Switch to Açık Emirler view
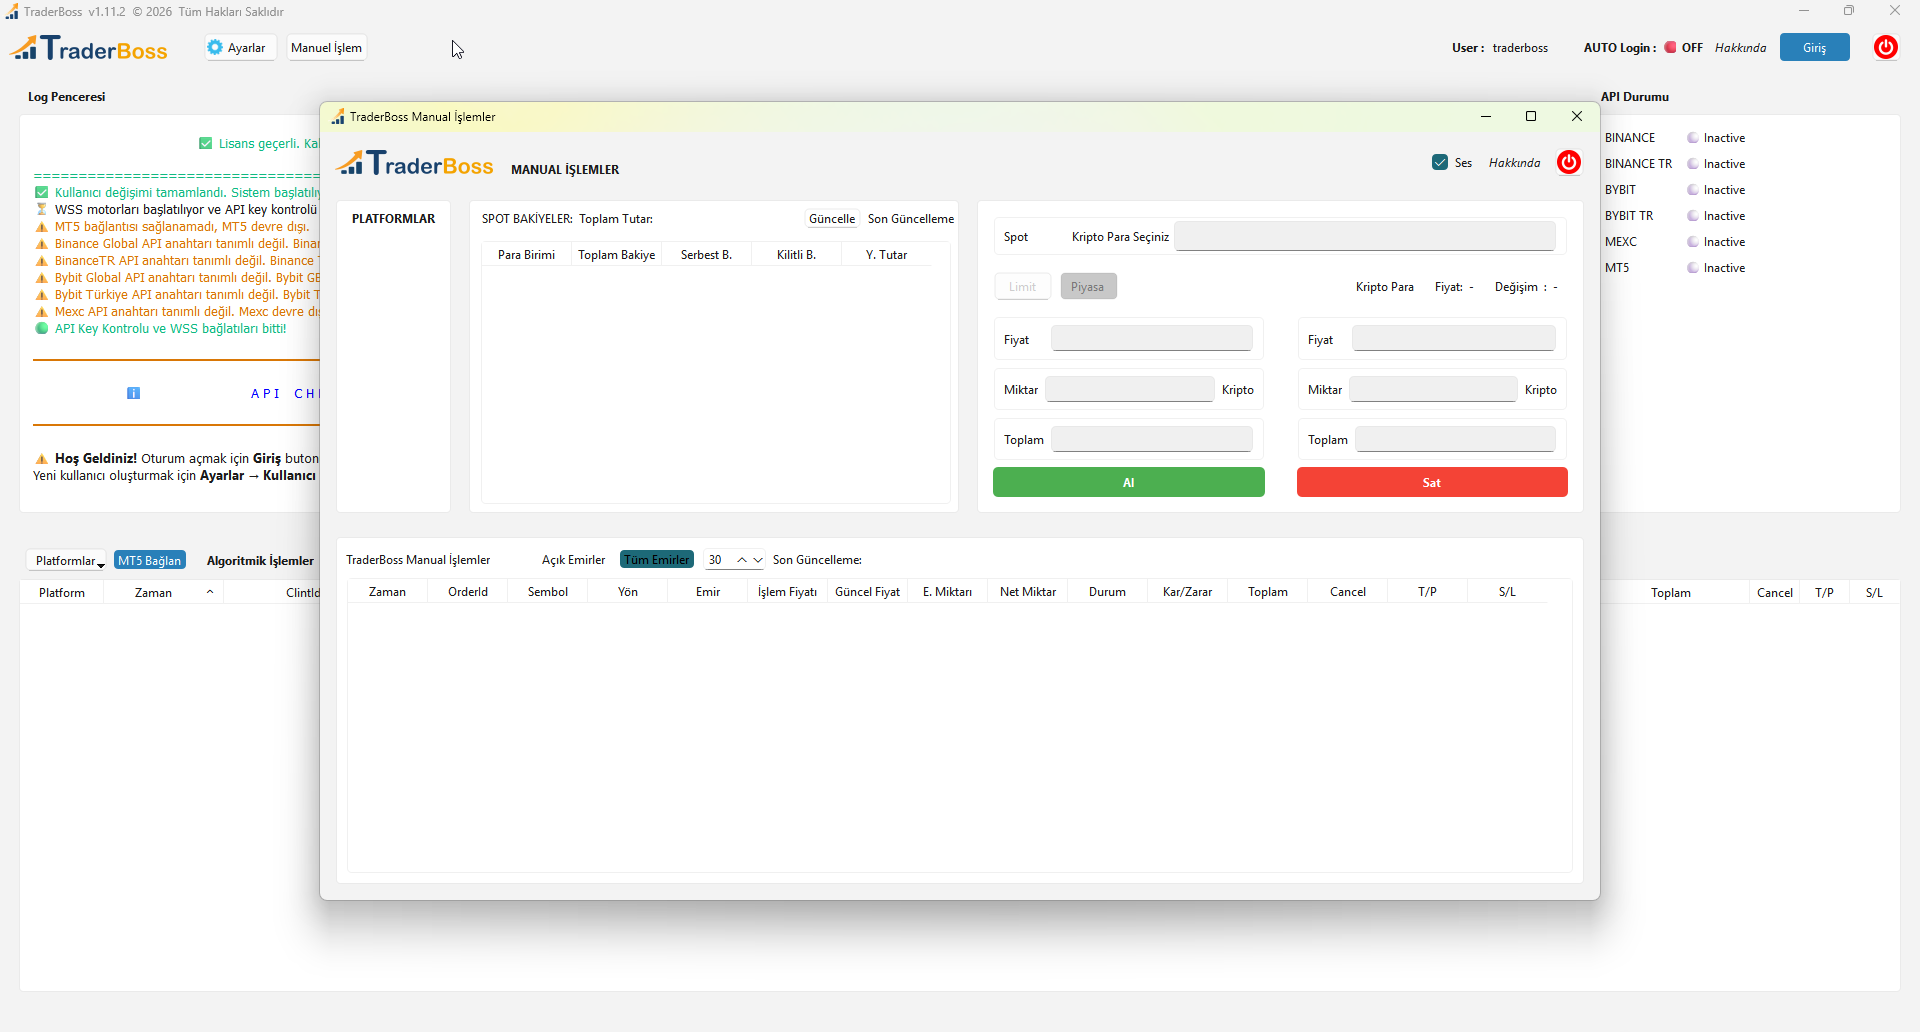Viewport: 1920px width, 1032px height. click(x=573, y=560)
